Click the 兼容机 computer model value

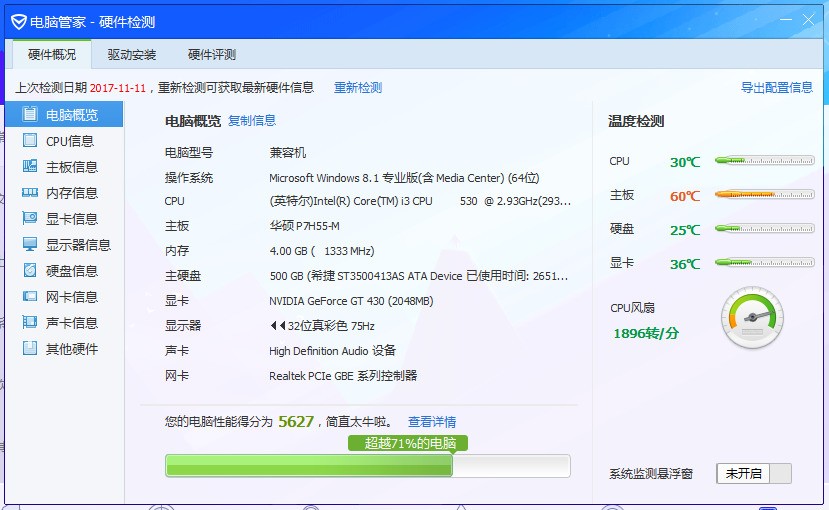(288, 152)
